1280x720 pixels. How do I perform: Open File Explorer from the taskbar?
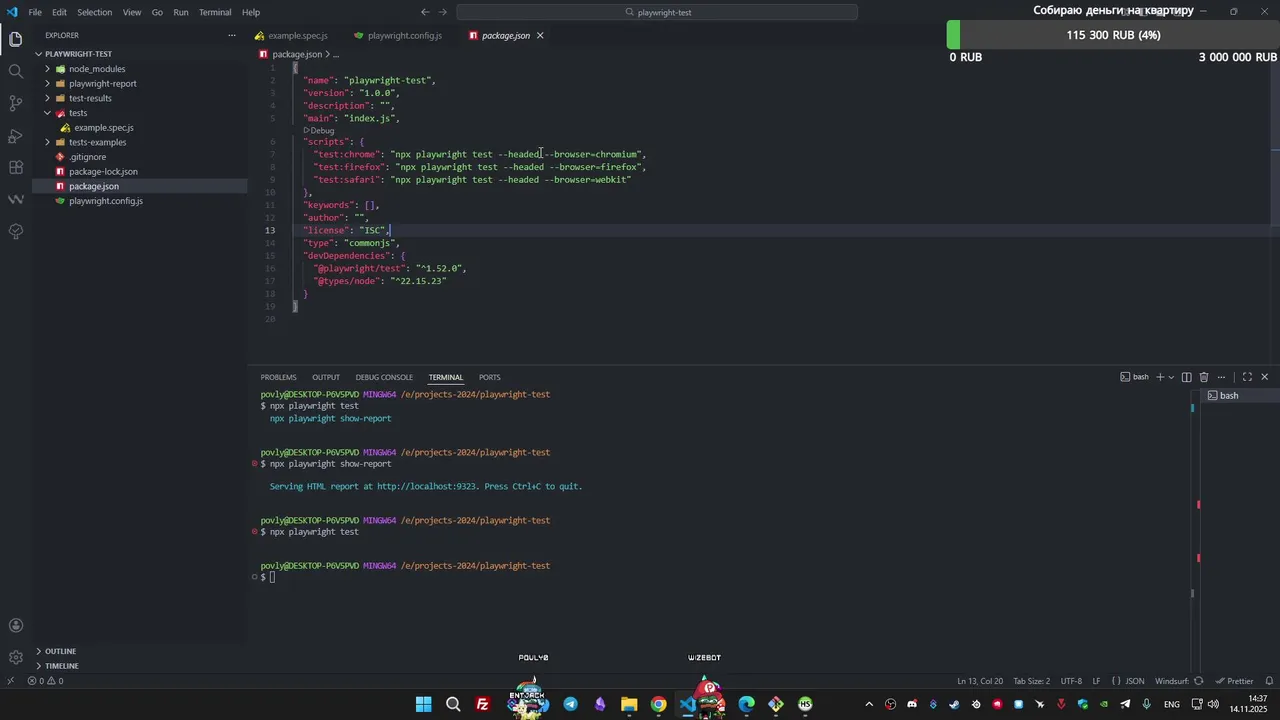(x=629, y=704)
